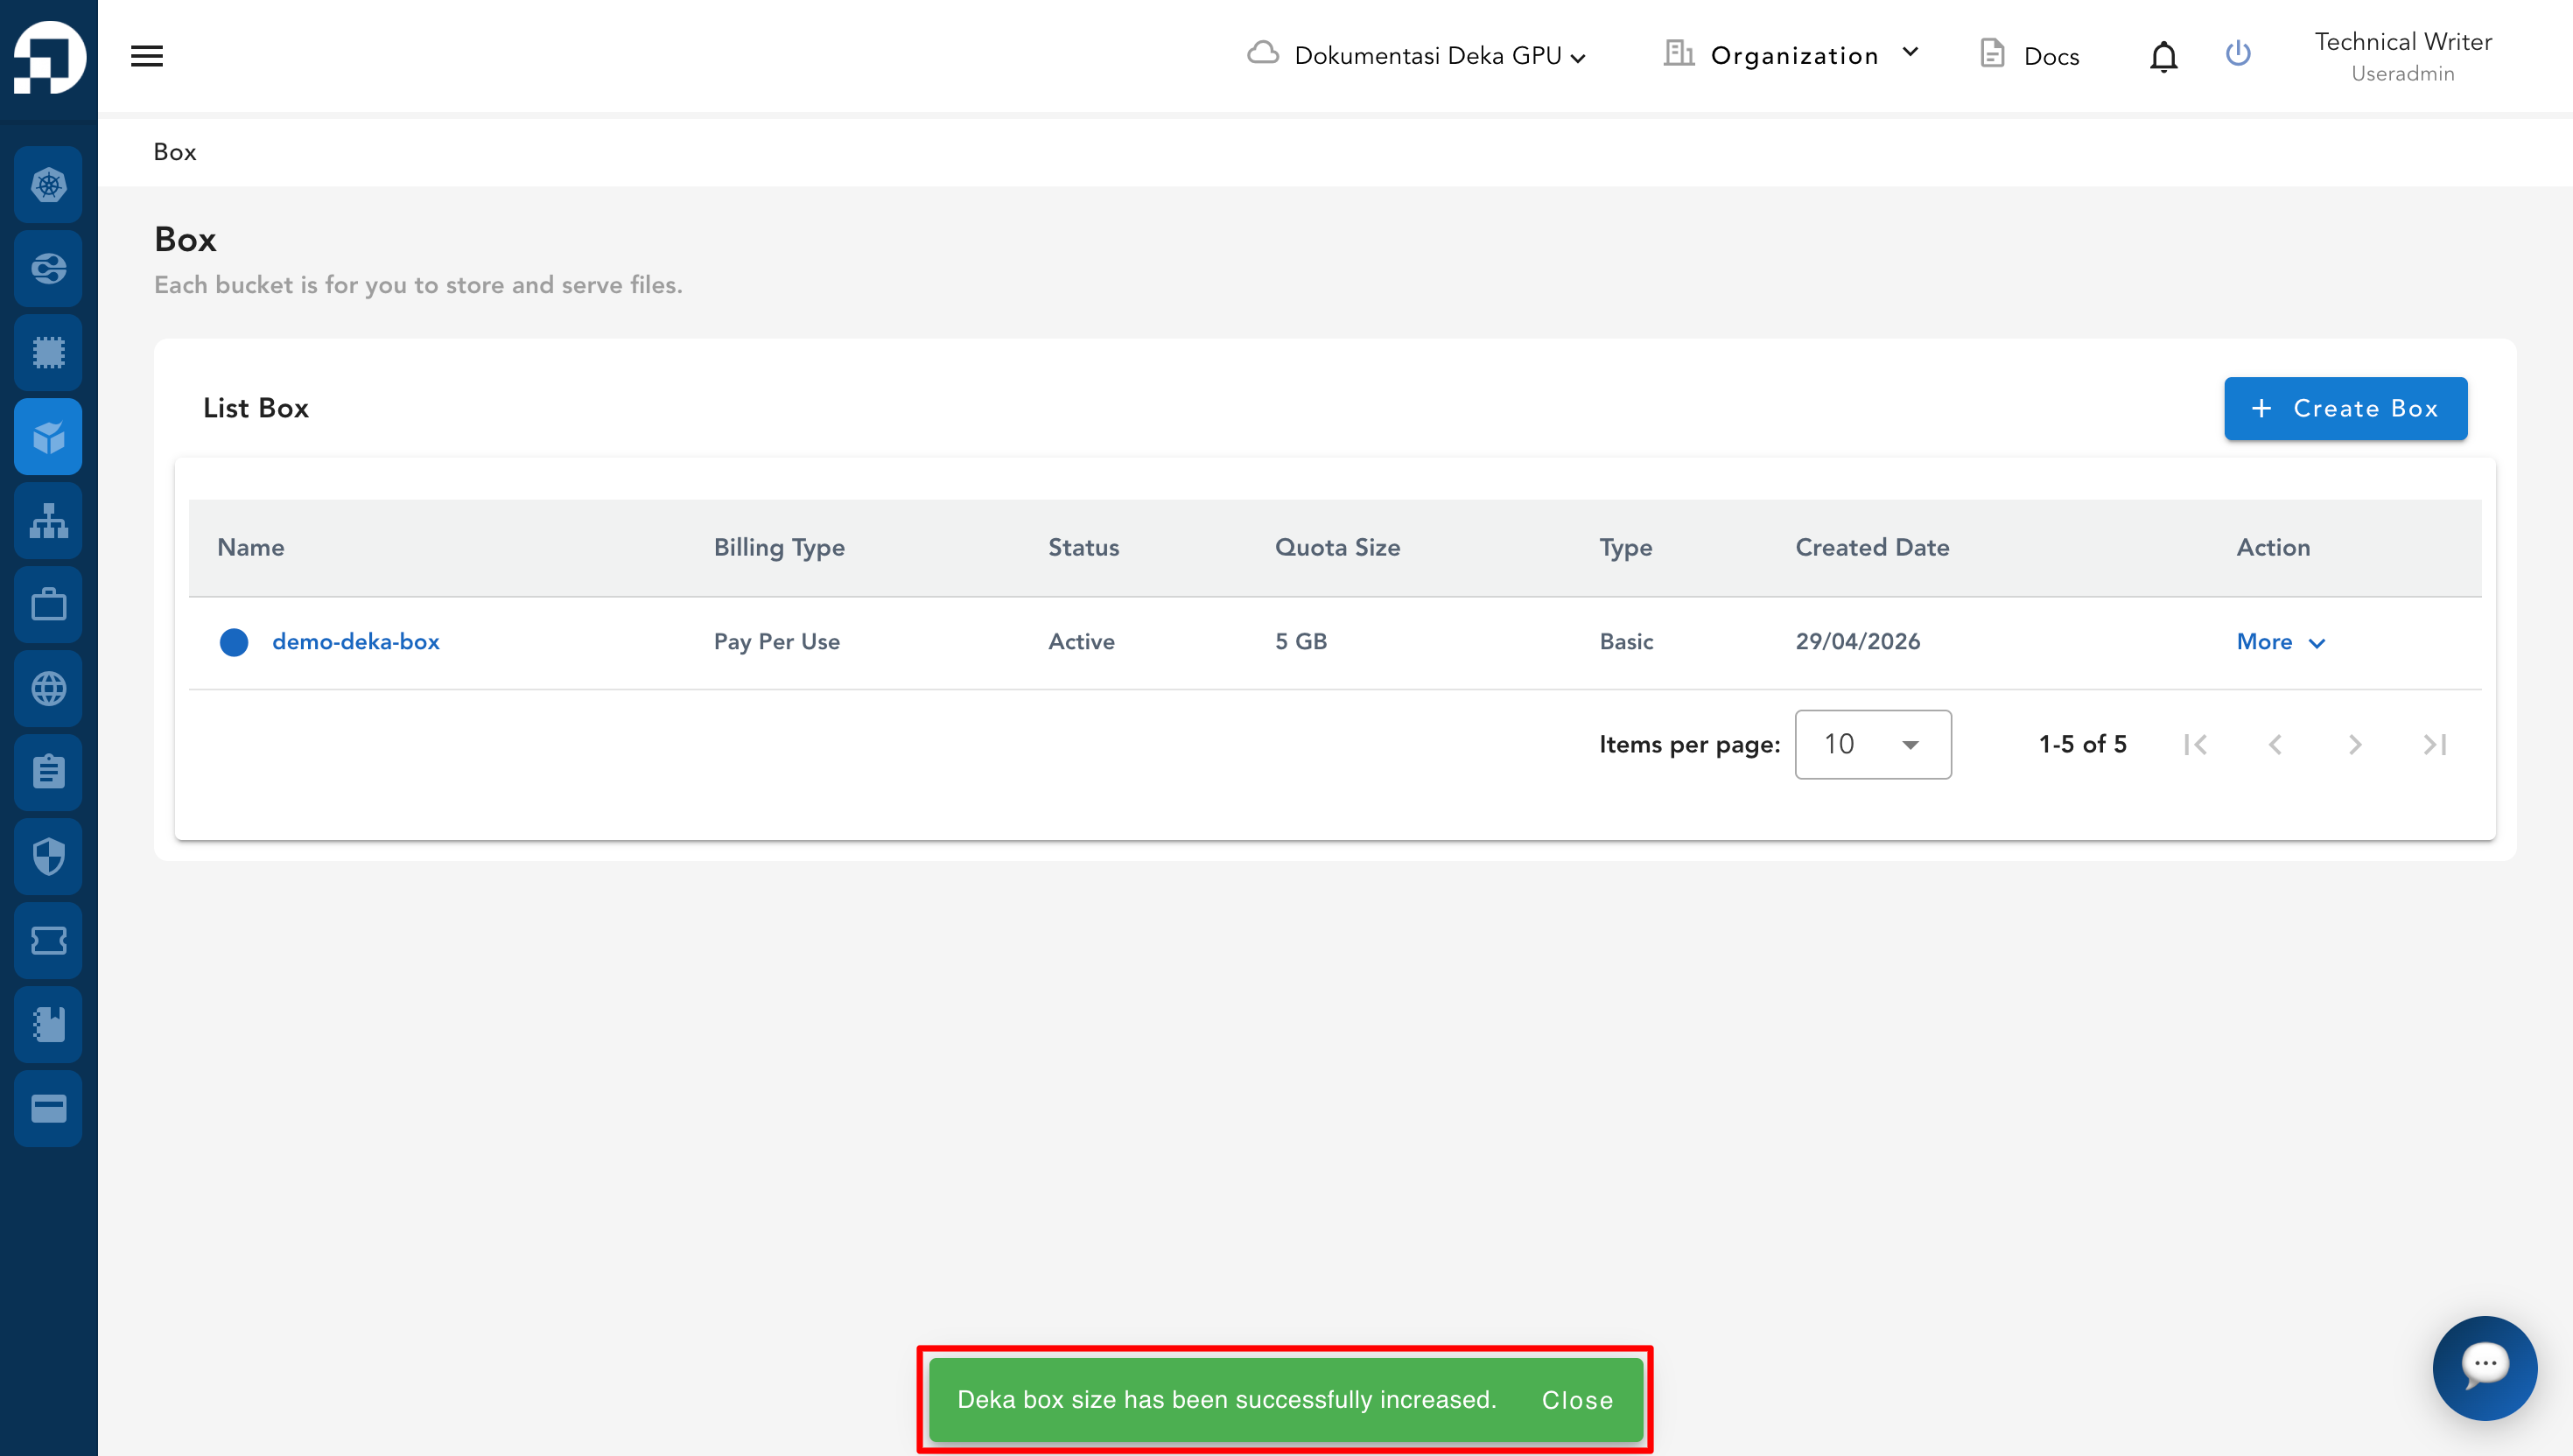Close the success notification toast
The width and height of the screenshot is (2573, 1456).
coord(1577,1399)
